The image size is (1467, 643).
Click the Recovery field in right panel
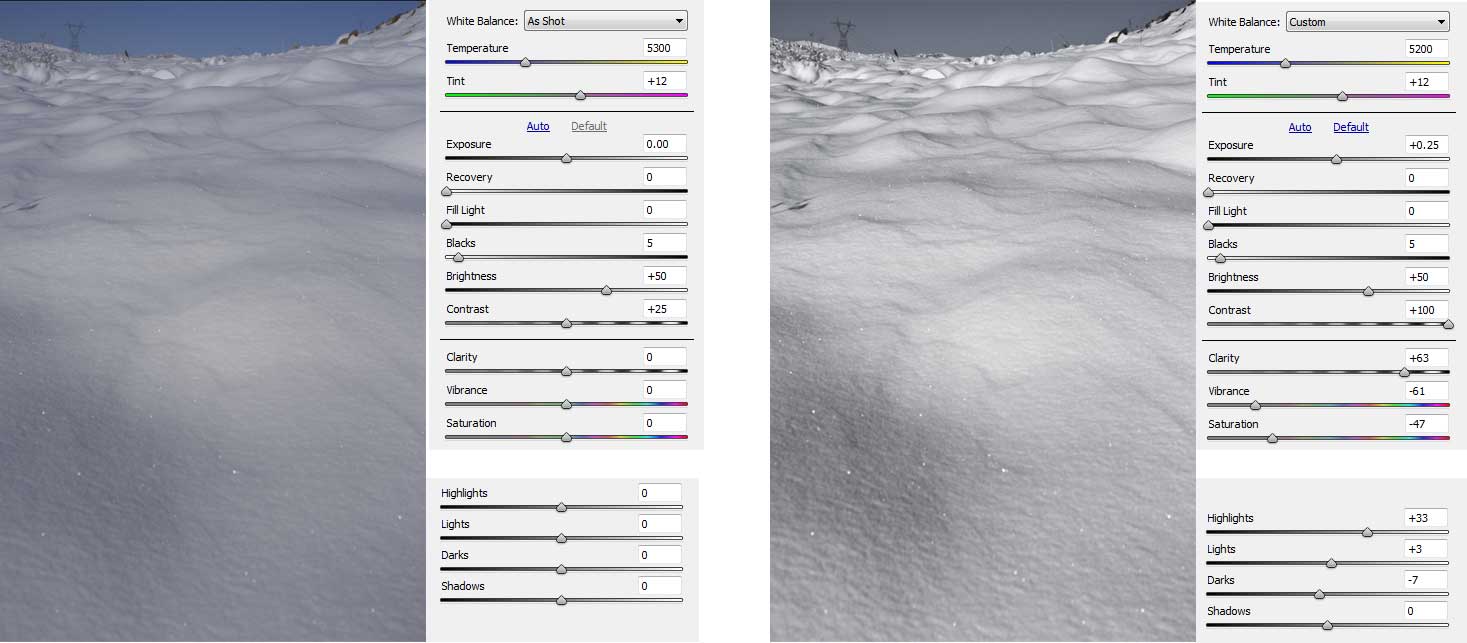tap(1428, 178)
